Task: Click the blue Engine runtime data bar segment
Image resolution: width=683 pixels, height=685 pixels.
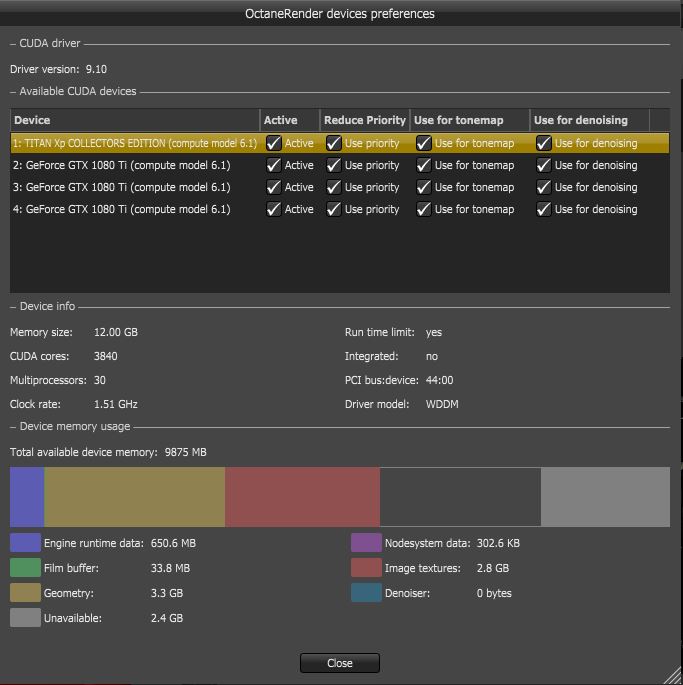Action: tap(27, 497)
